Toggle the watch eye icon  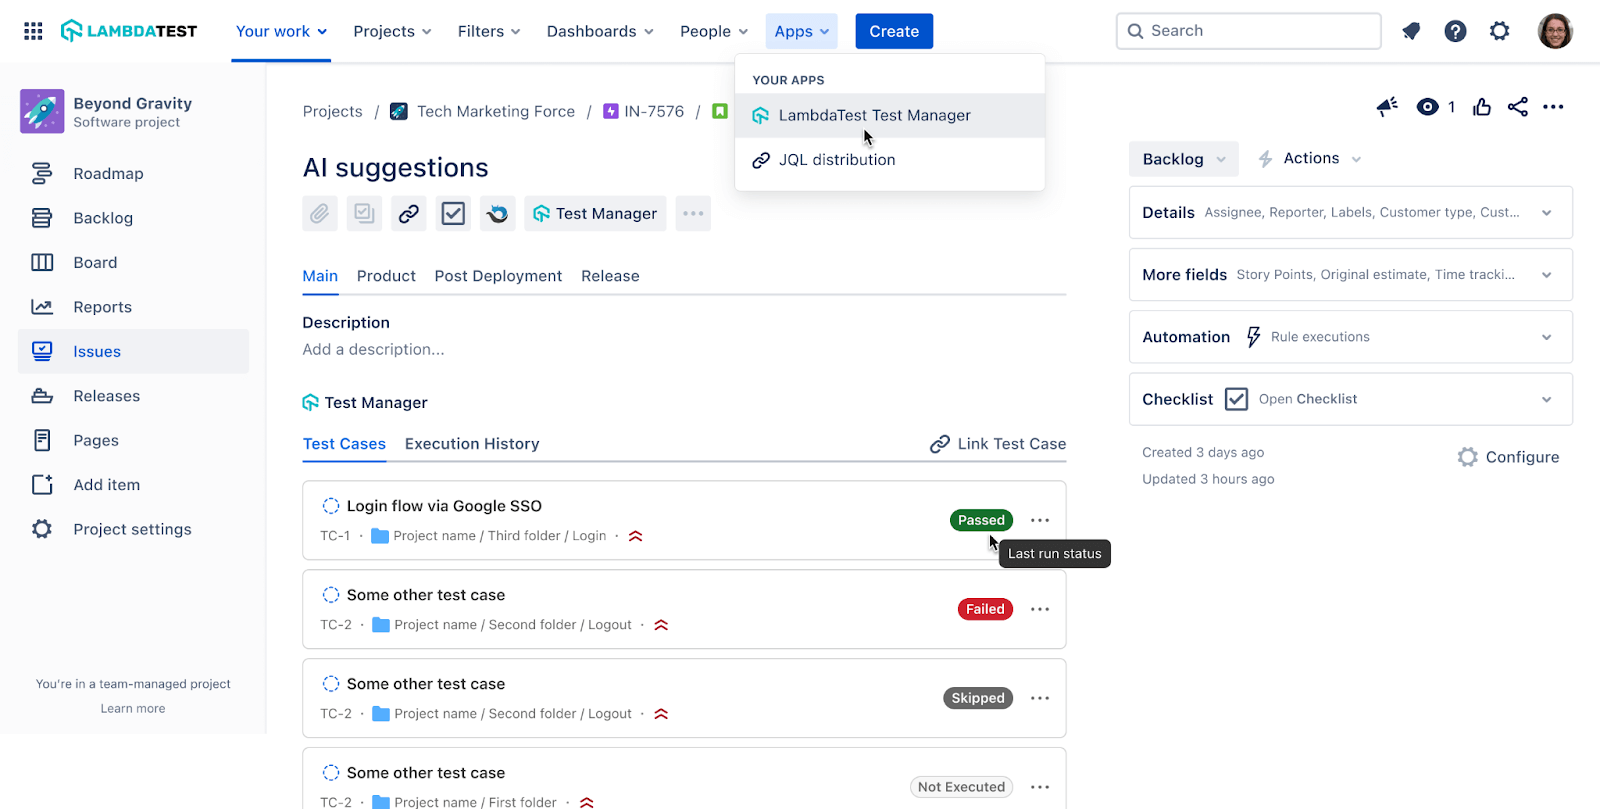pyautogui.click(x=1427, y=106)
